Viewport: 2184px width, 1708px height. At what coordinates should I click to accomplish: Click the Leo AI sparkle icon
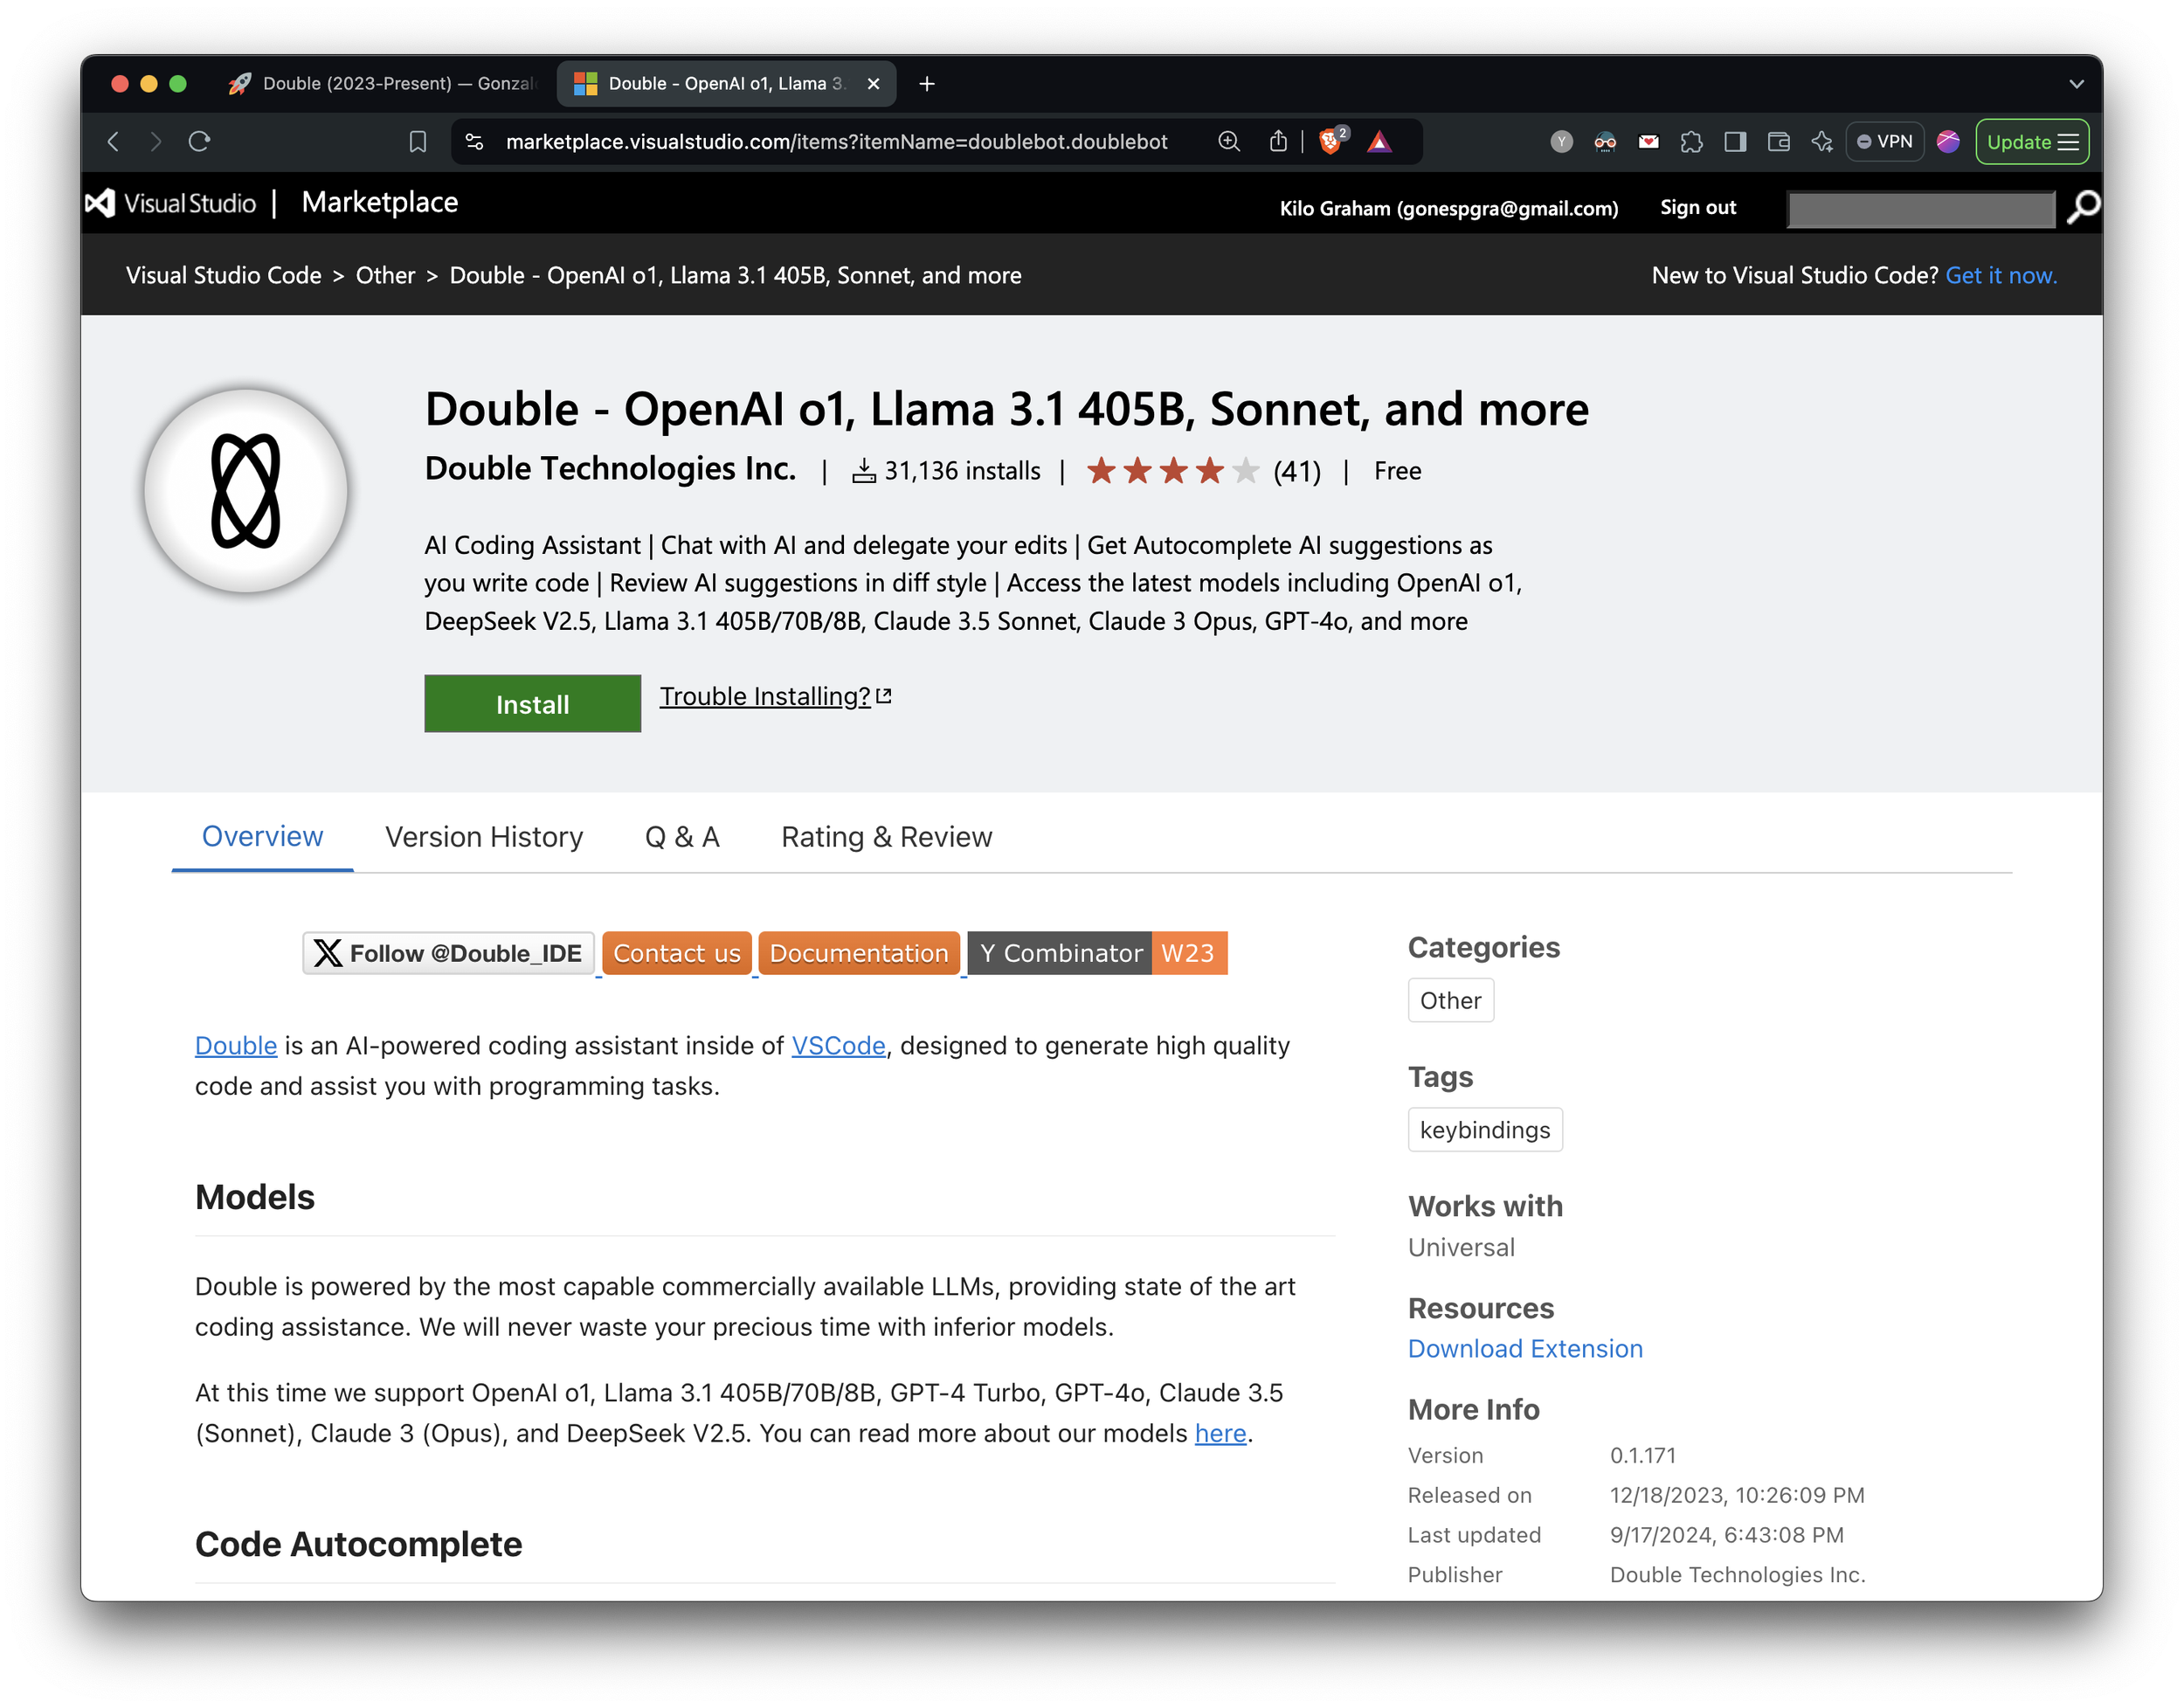coord(1821,142)
